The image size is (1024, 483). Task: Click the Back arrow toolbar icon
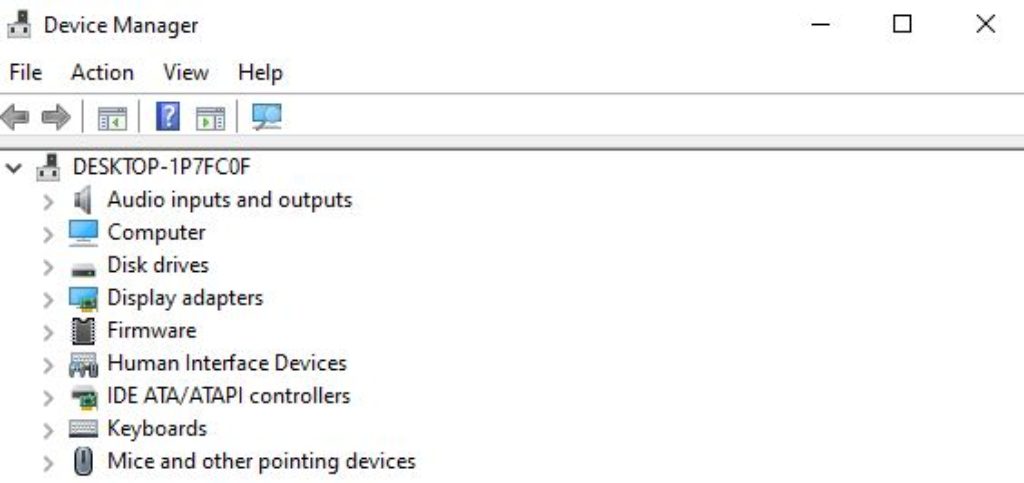point(15,117)
